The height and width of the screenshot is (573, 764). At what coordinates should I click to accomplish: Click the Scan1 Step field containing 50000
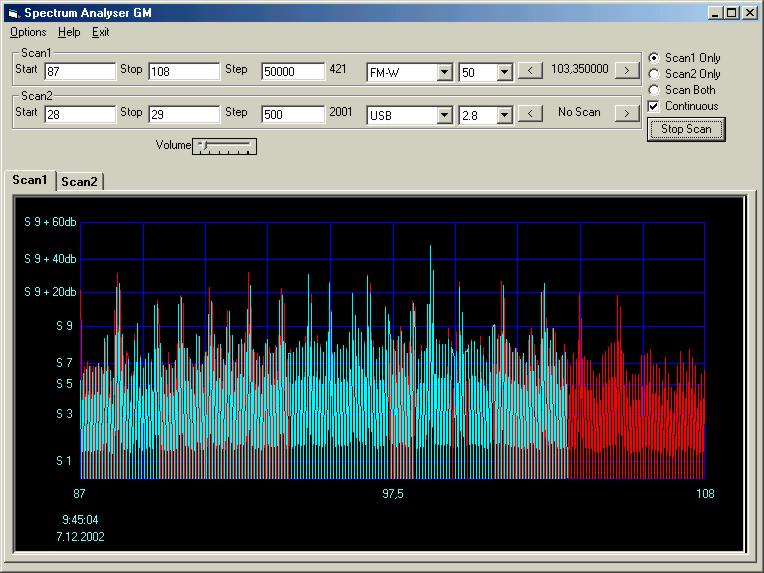tap(293, 72)
